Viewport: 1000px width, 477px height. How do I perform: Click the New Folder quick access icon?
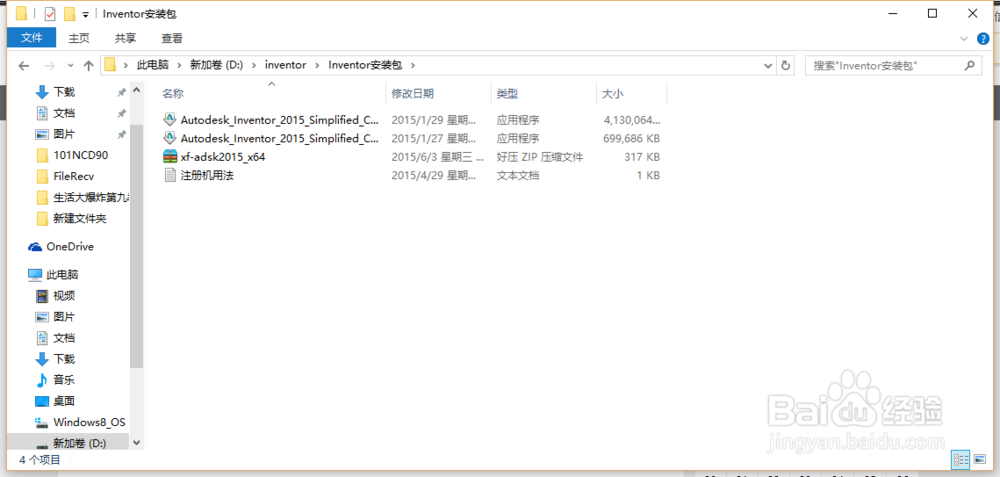pyautogui.click(x=70, y=13)
